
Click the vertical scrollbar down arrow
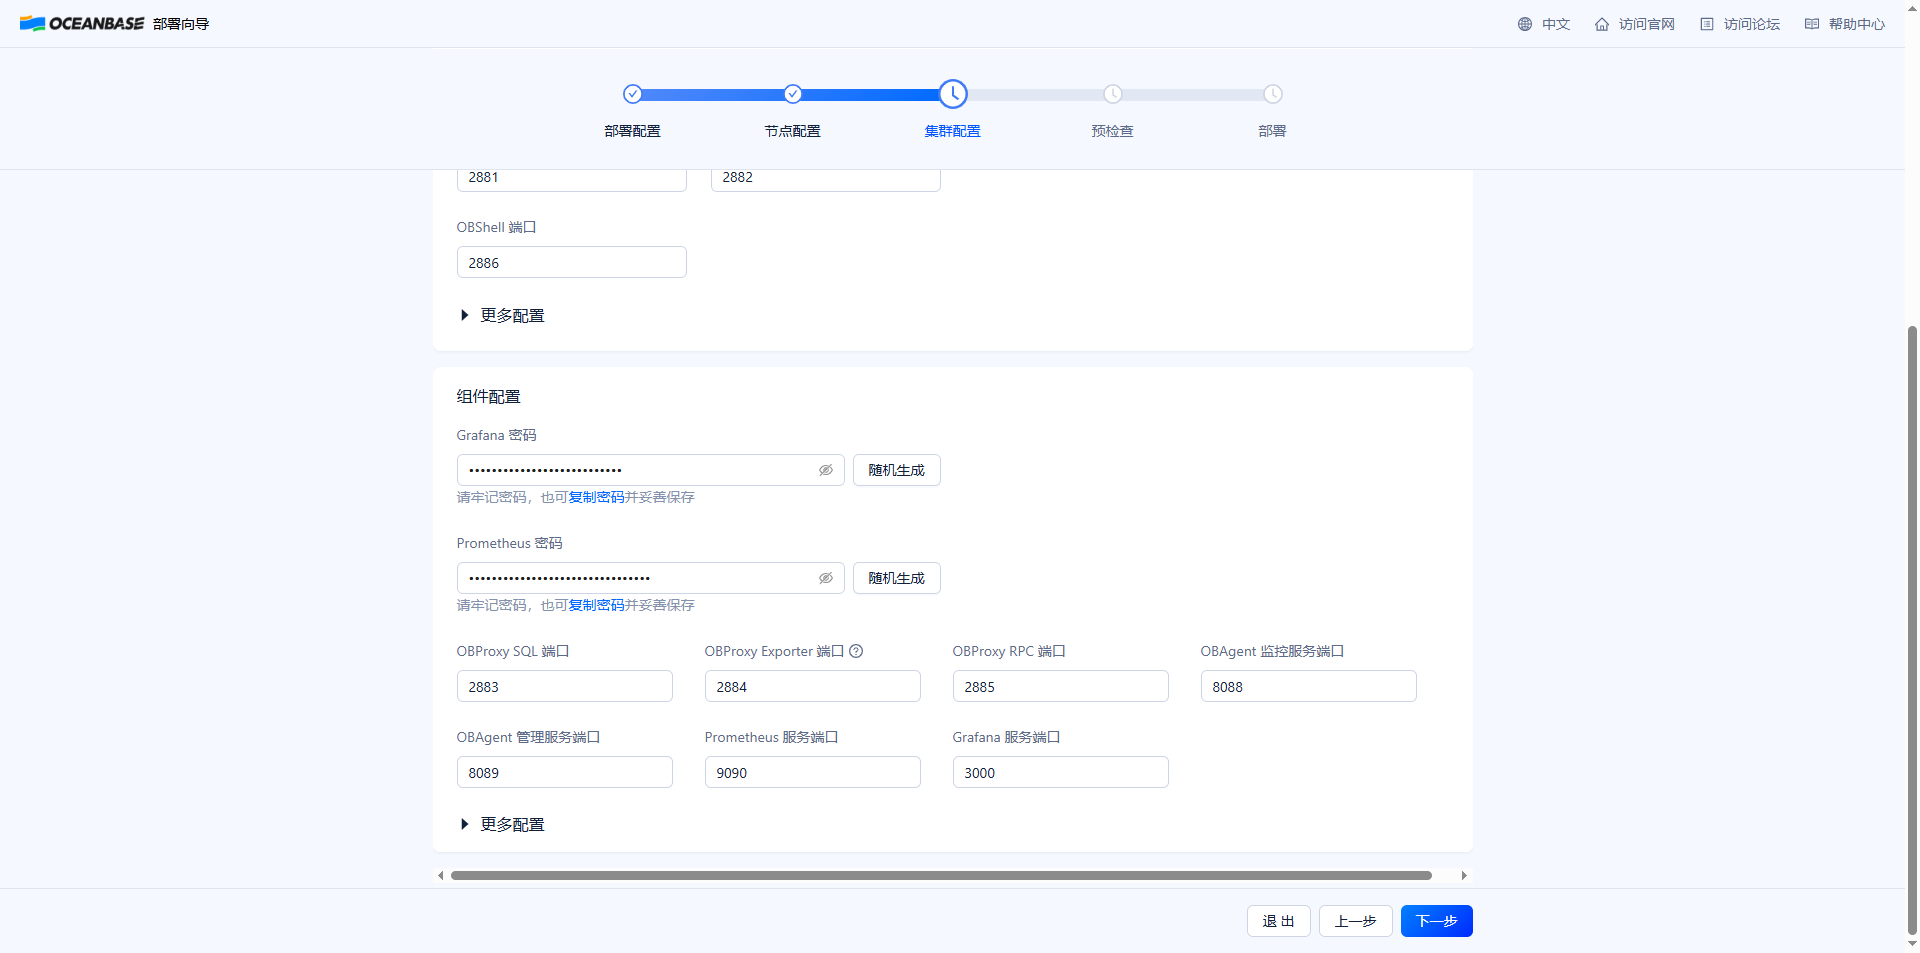pyautogui.click(x=1913, y=944)
